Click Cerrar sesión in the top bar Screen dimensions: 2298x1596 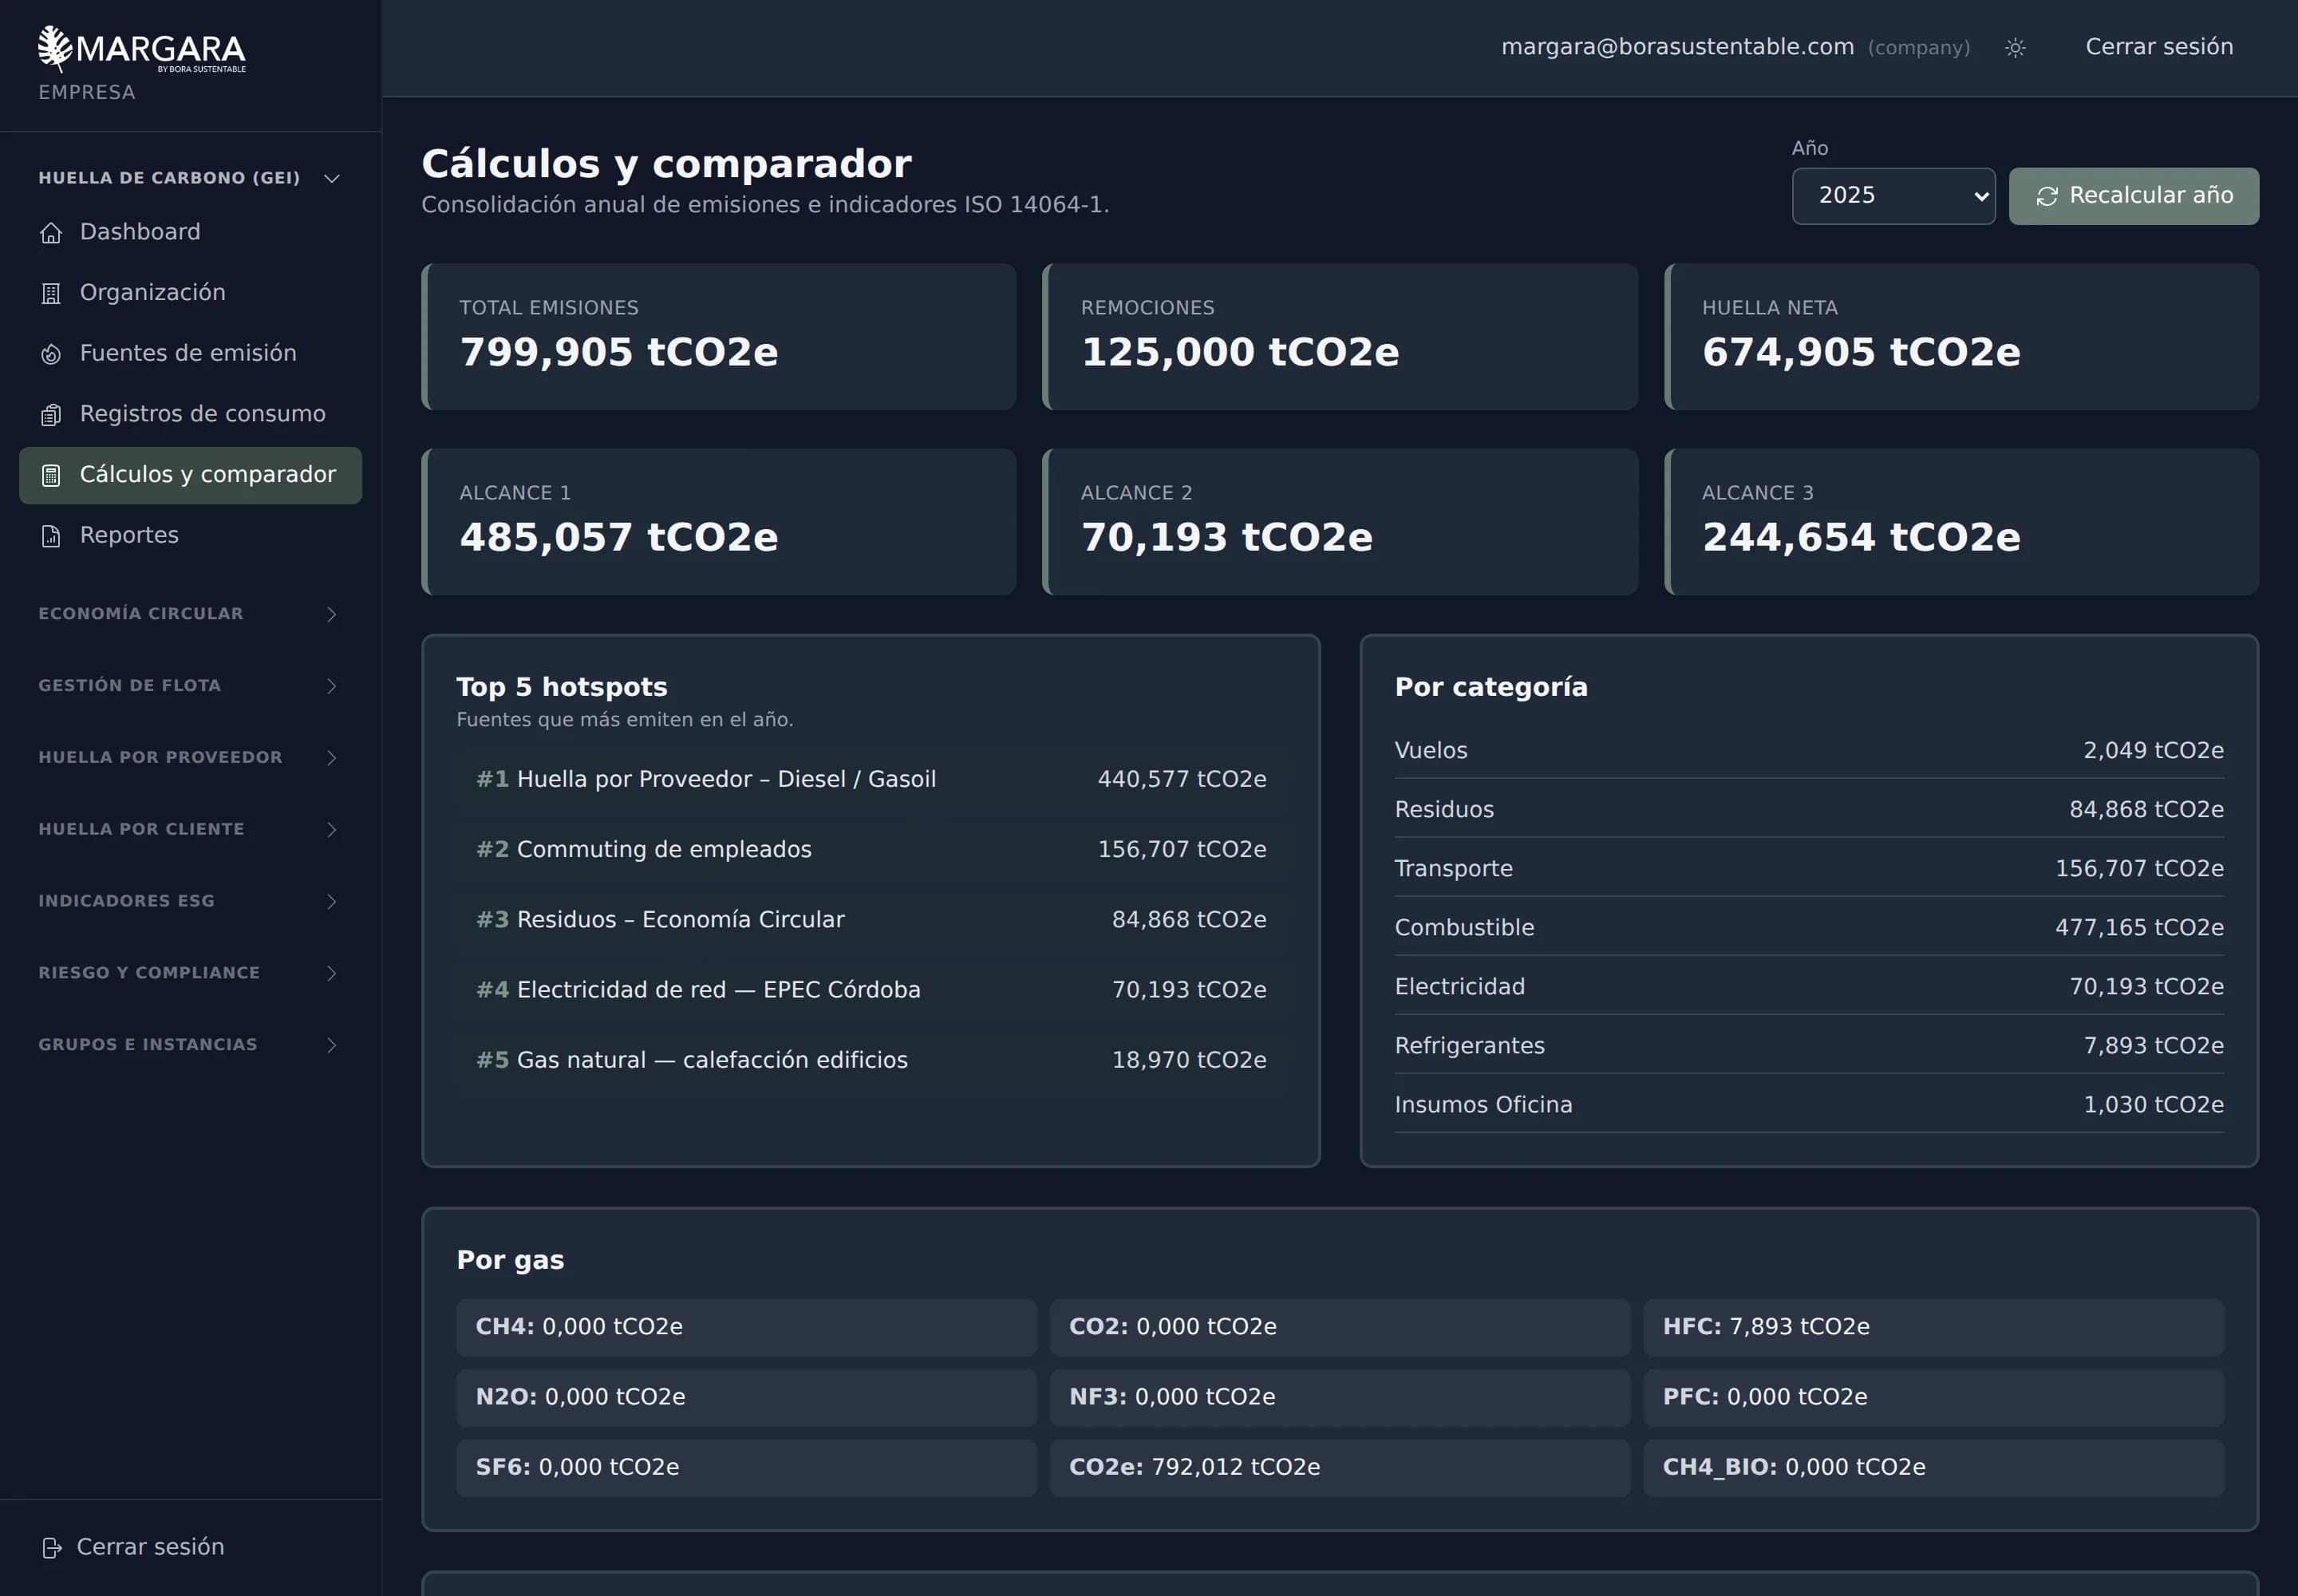coord(2159,47)
